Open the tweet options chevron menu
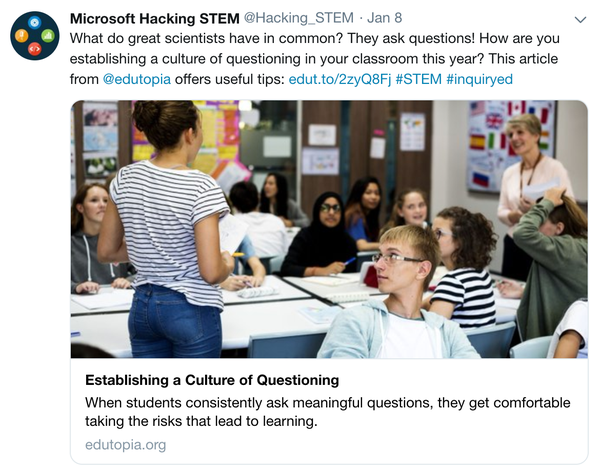The height and width of the screenshot is (475, 600). pos(580,21)
